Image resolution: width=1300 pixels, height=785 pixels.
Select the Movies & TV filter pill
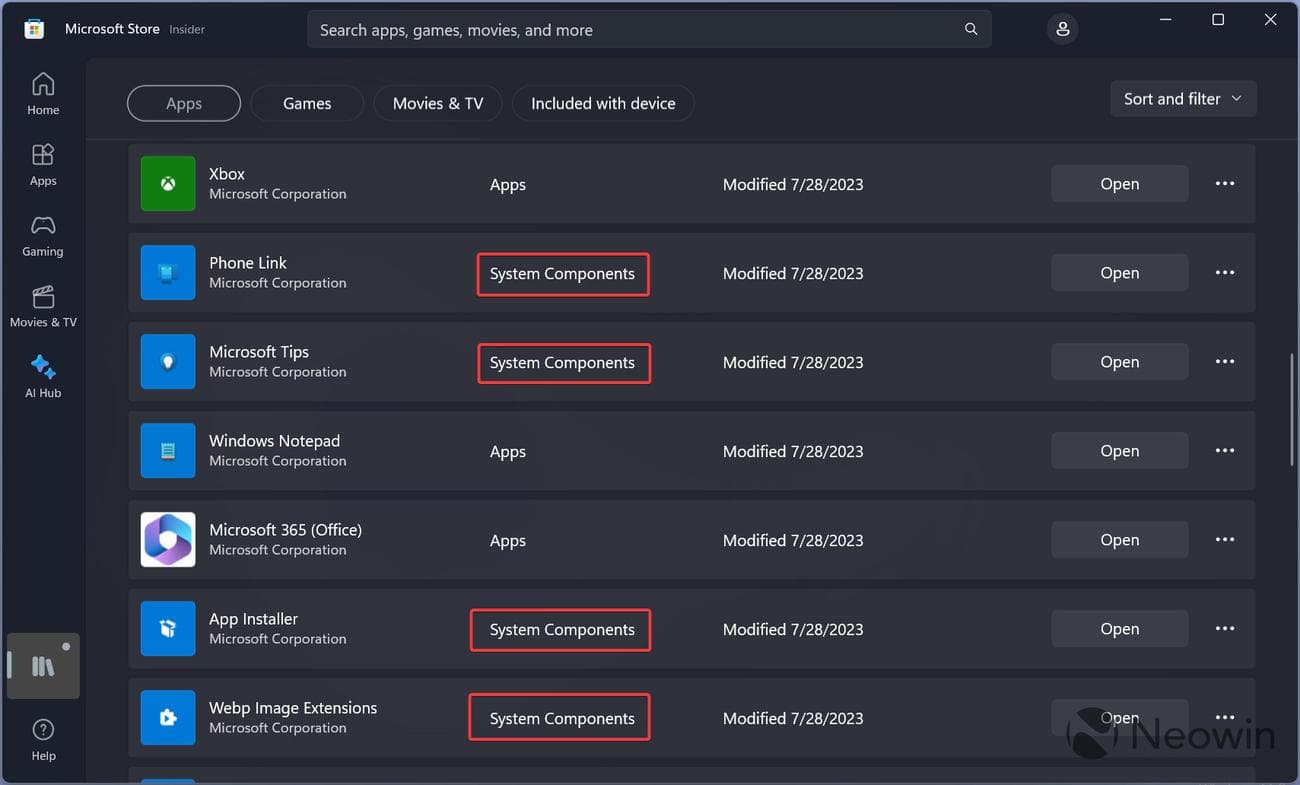438,103
